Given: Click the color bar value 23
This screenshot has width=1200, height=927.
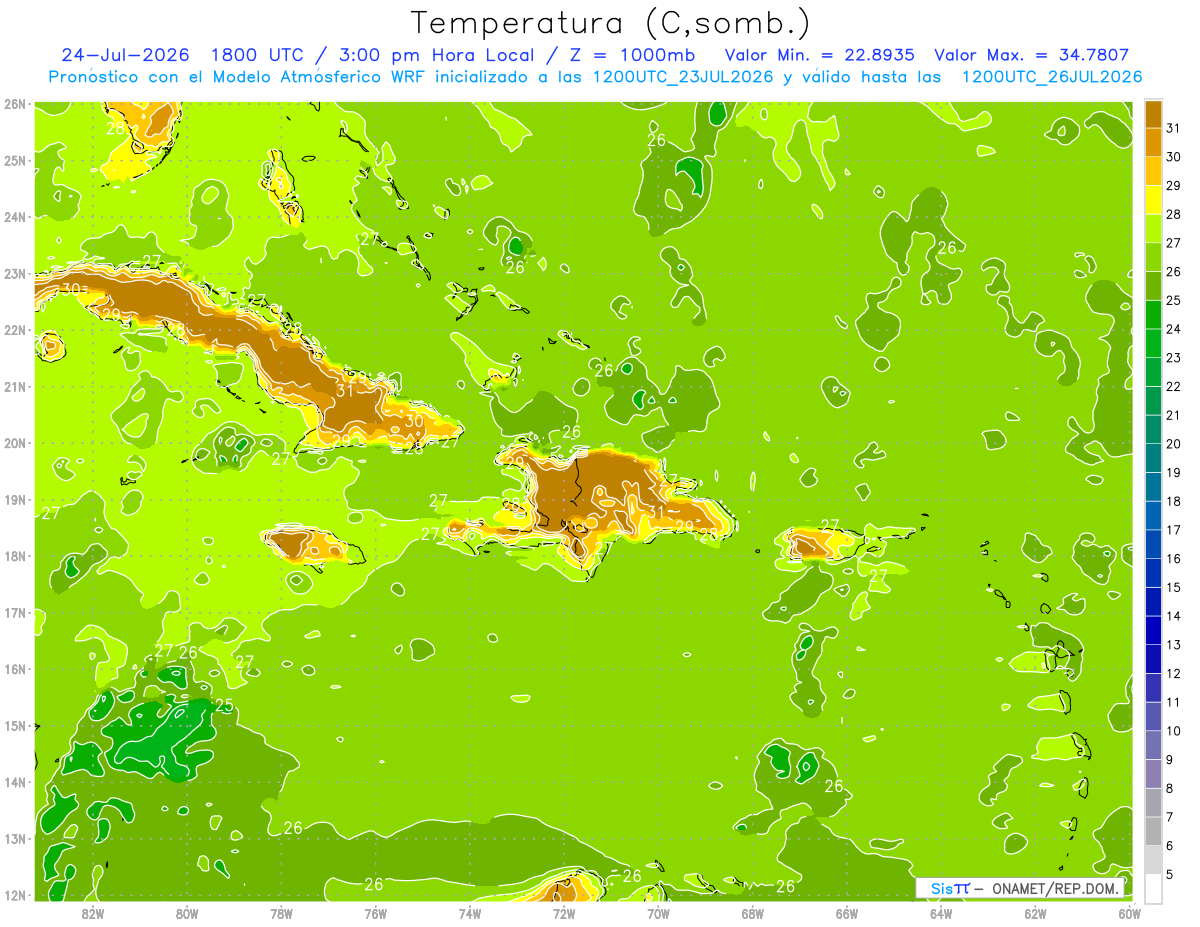Looking at the screenshot, I should click(x=1173, y=358).
